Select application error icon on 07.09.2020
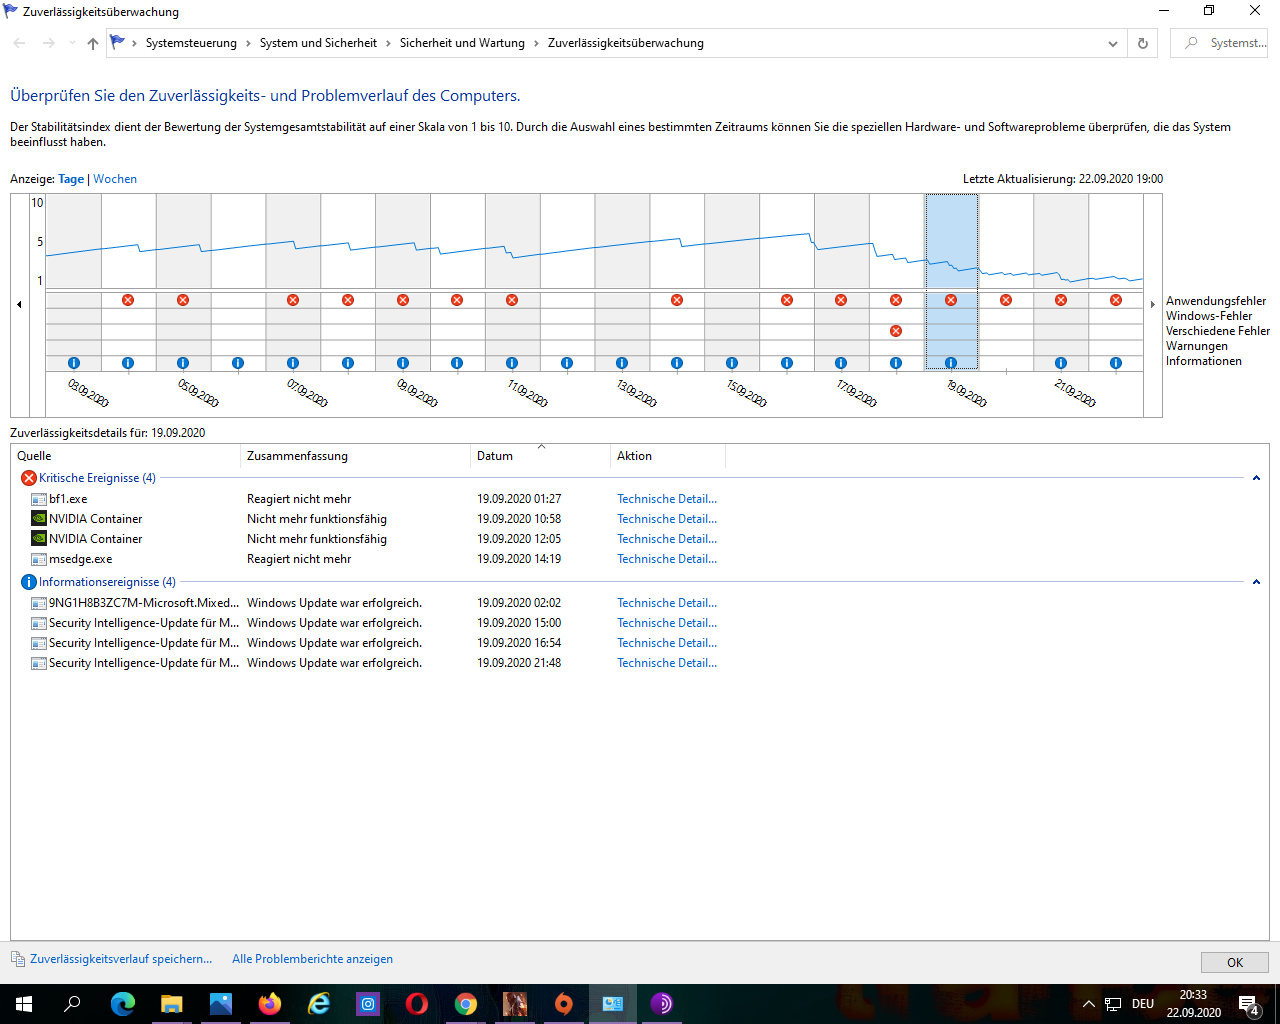Screen dimensions: 1280x1024 point(293,300)
